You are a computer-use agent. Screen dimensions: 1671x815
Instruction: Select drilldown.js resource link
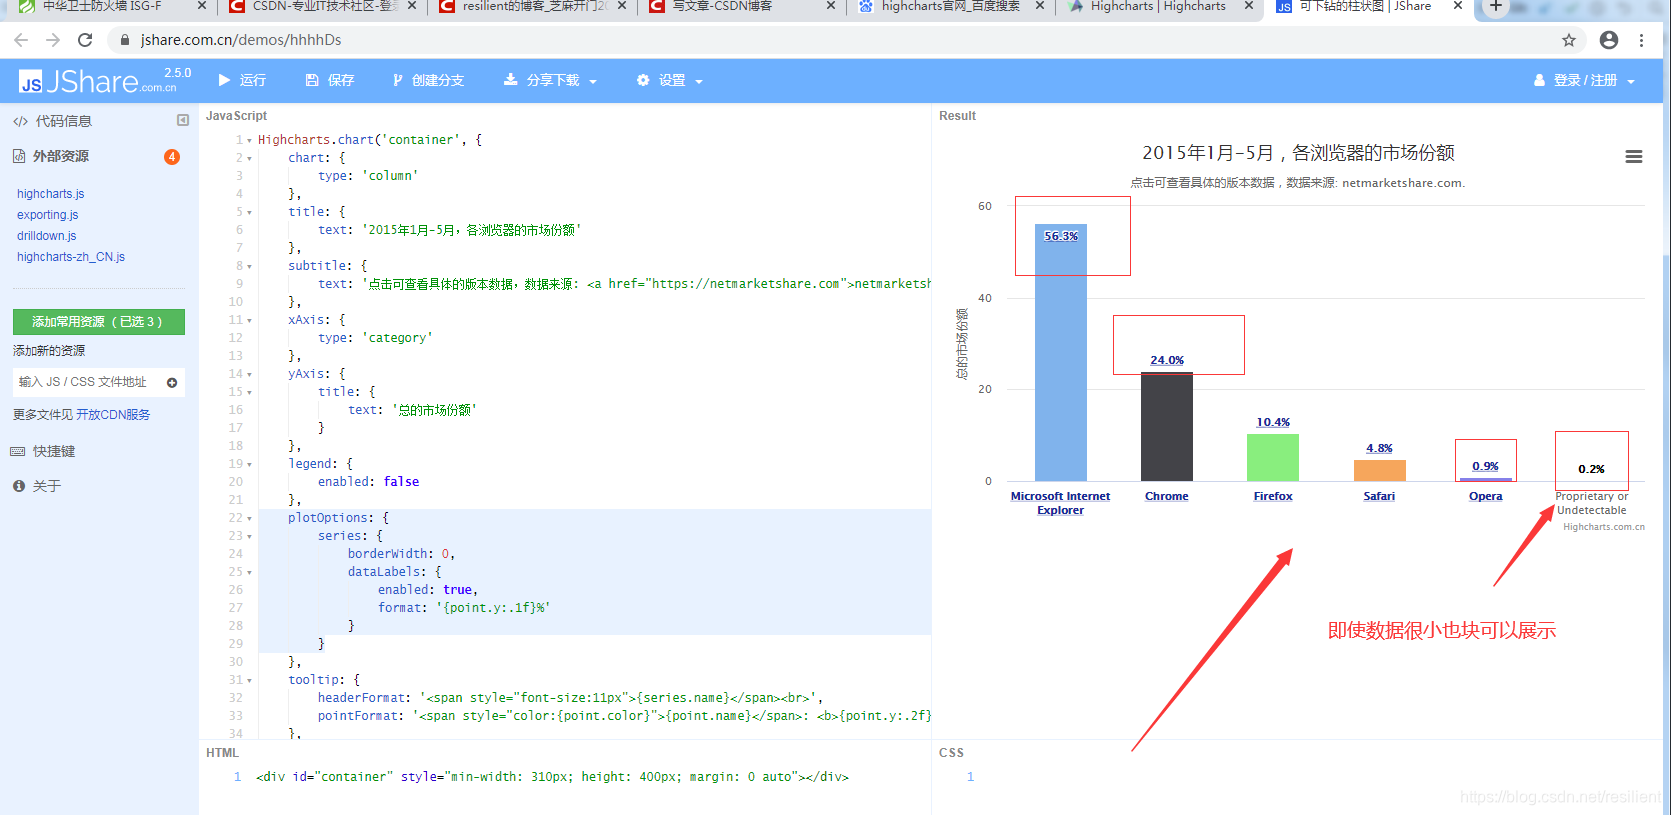(x=46, y=236)
